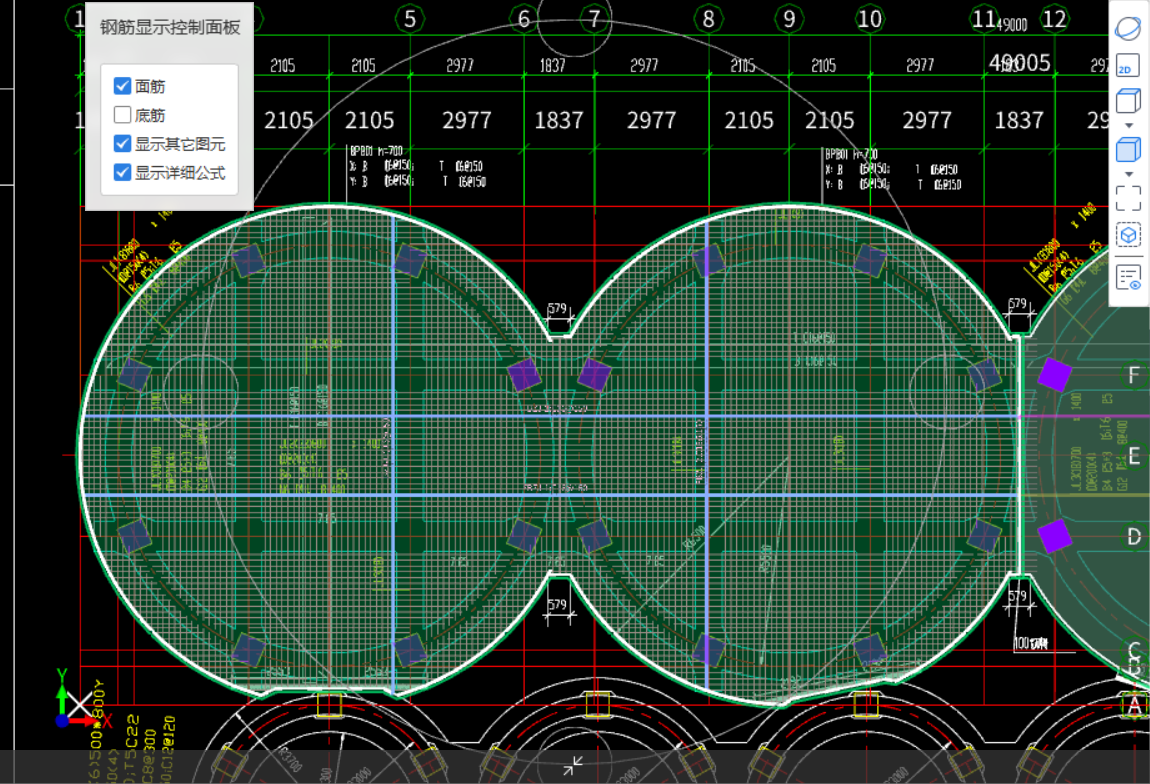Select axis bubble number 10

[x=870, y=18]
